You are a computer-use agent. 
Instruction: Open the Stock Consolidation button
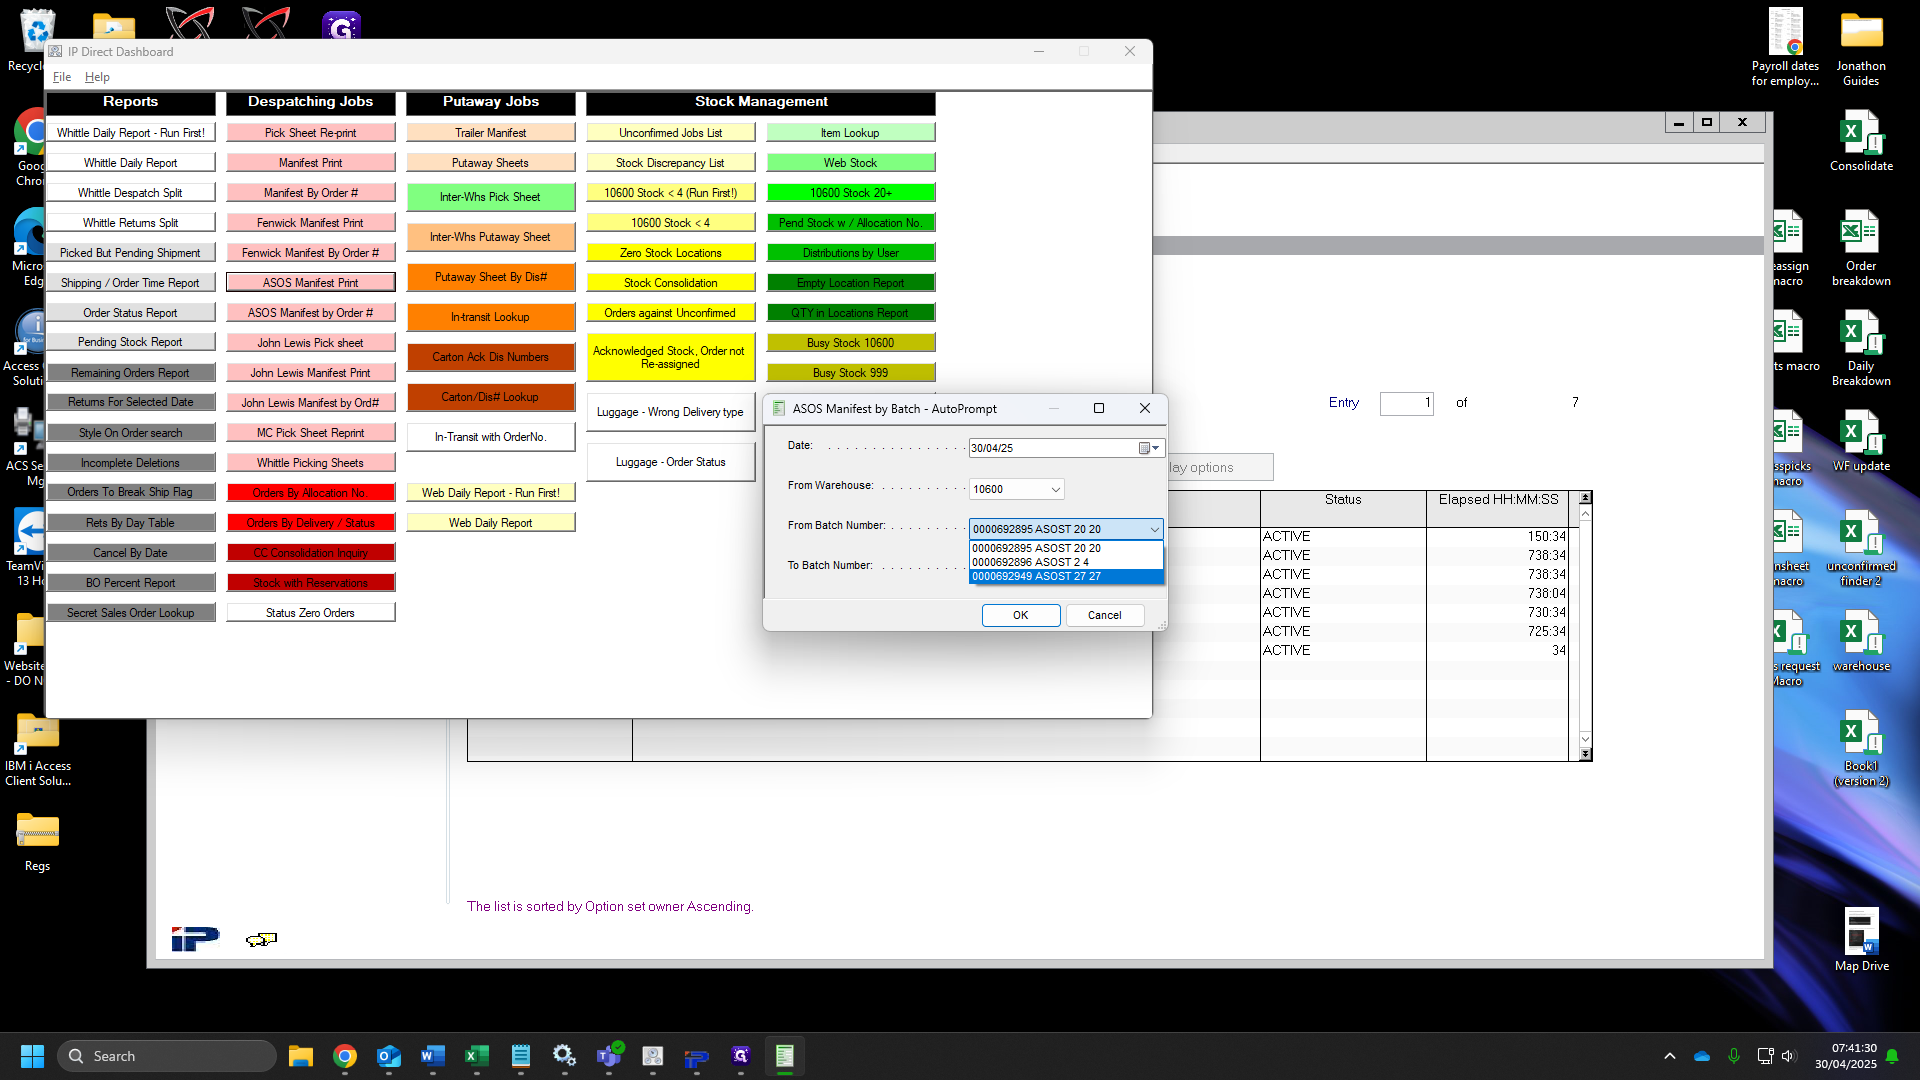[670, 283]
